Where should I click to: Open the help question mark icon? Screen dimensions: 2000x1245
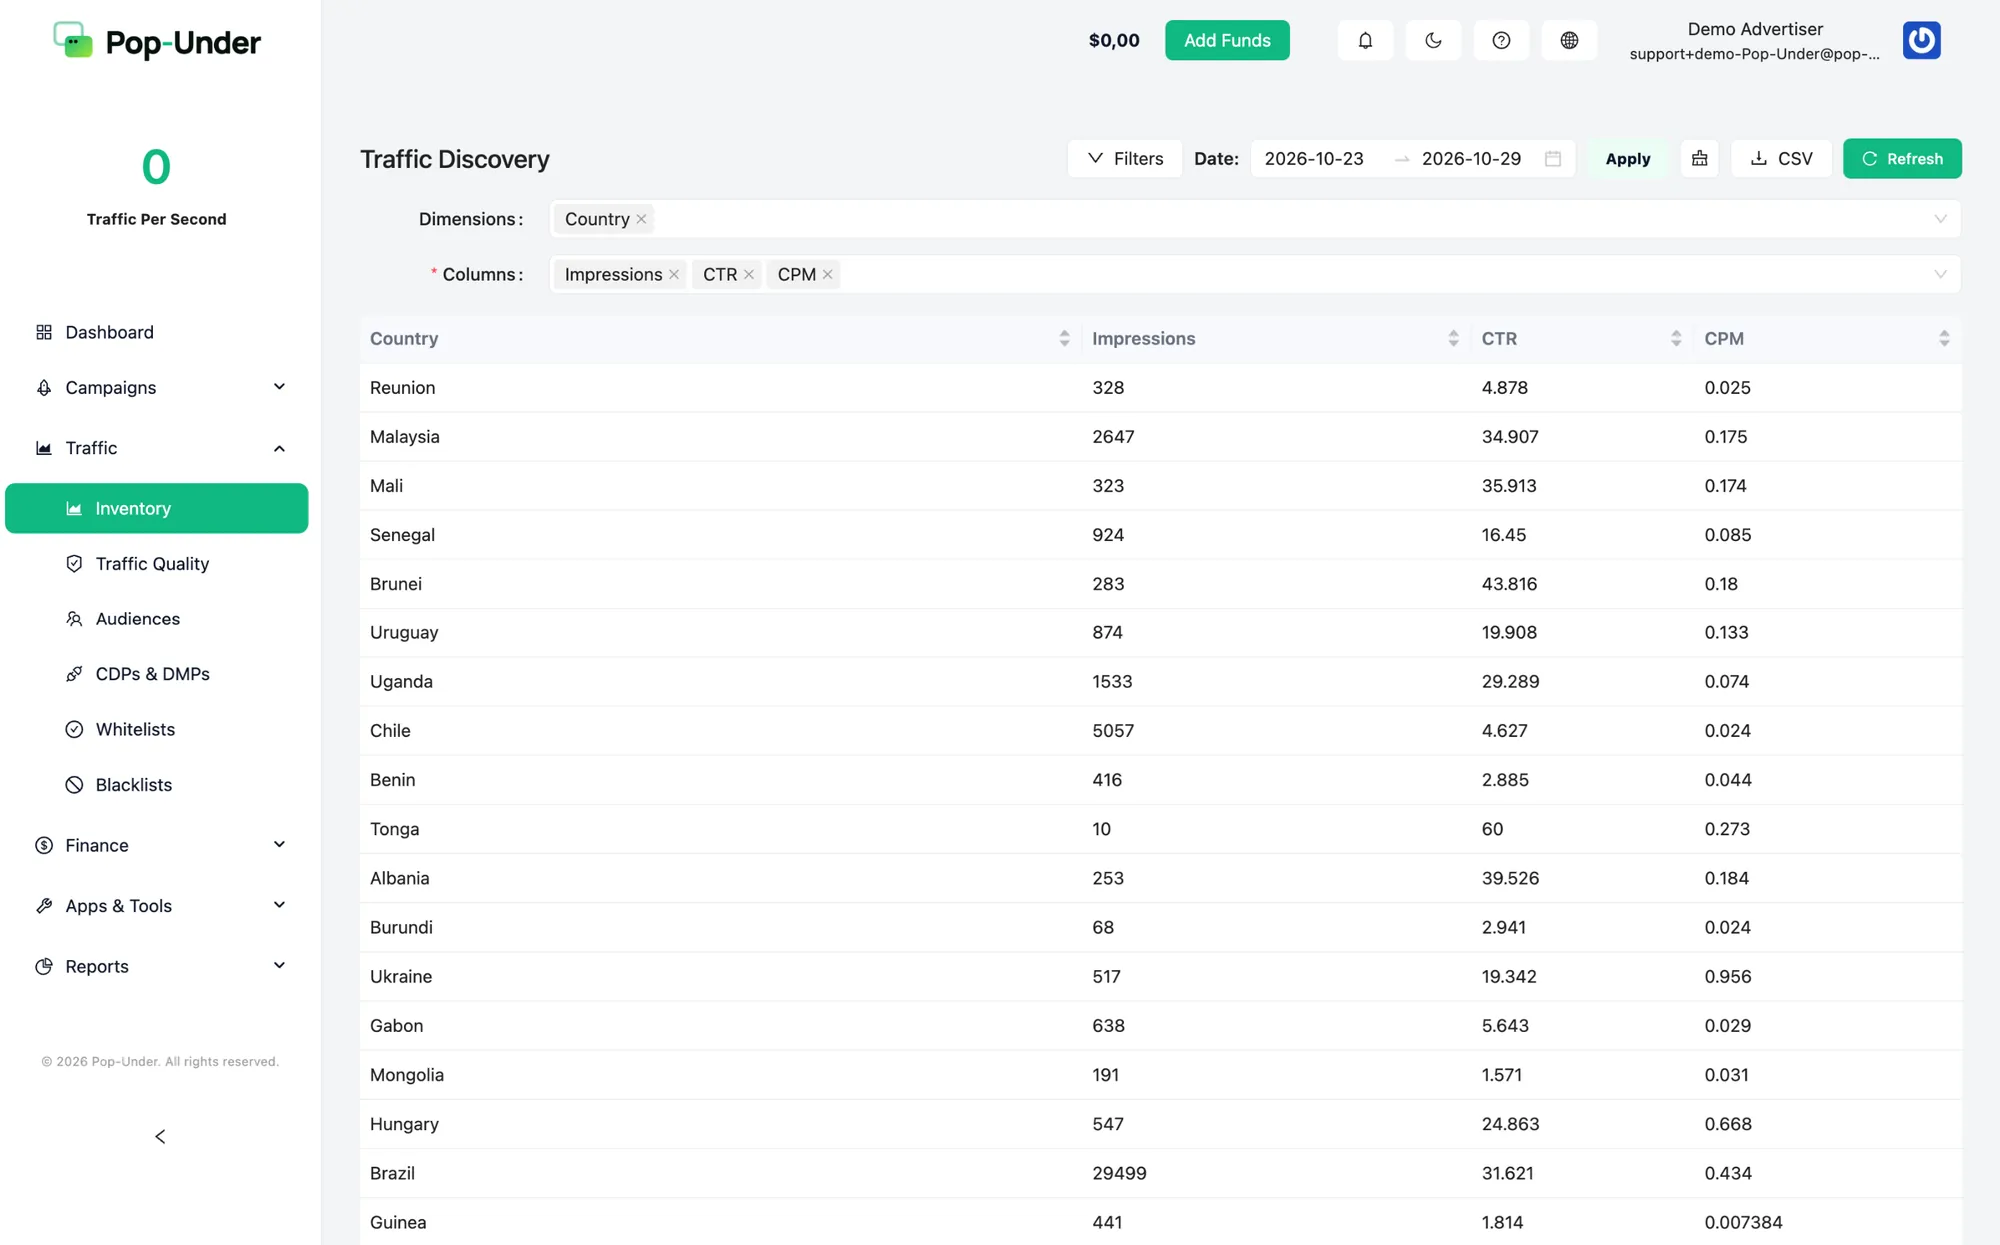tap(1501, 40)
